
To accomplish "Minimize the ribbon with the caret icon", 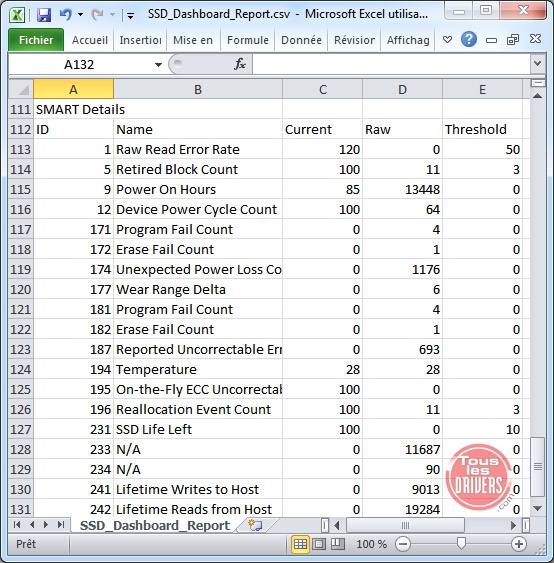I will 447,39.
